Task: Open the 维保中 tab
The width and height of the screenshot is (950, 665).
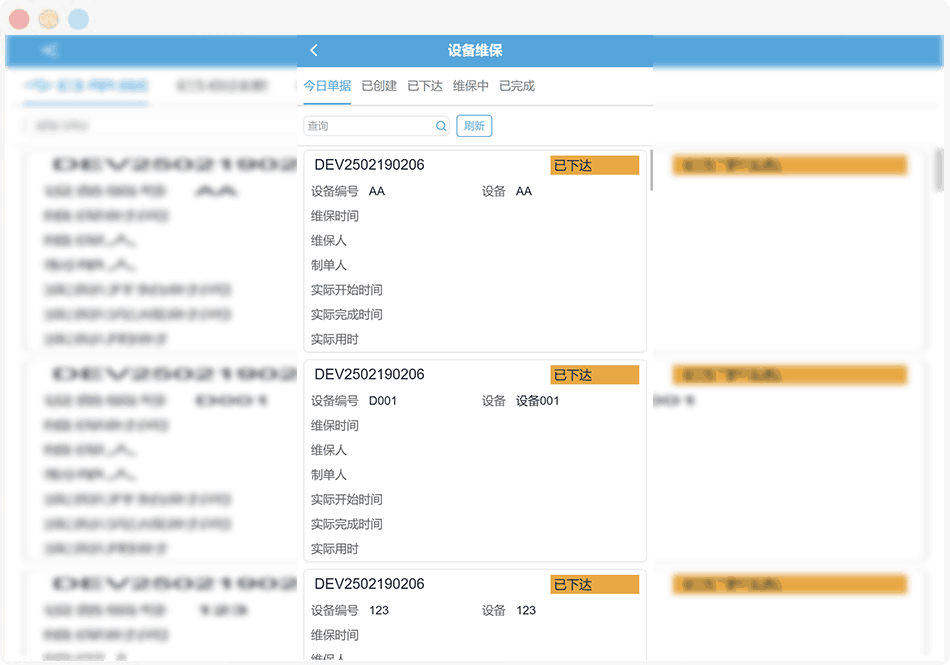Action: coord(471,86)
